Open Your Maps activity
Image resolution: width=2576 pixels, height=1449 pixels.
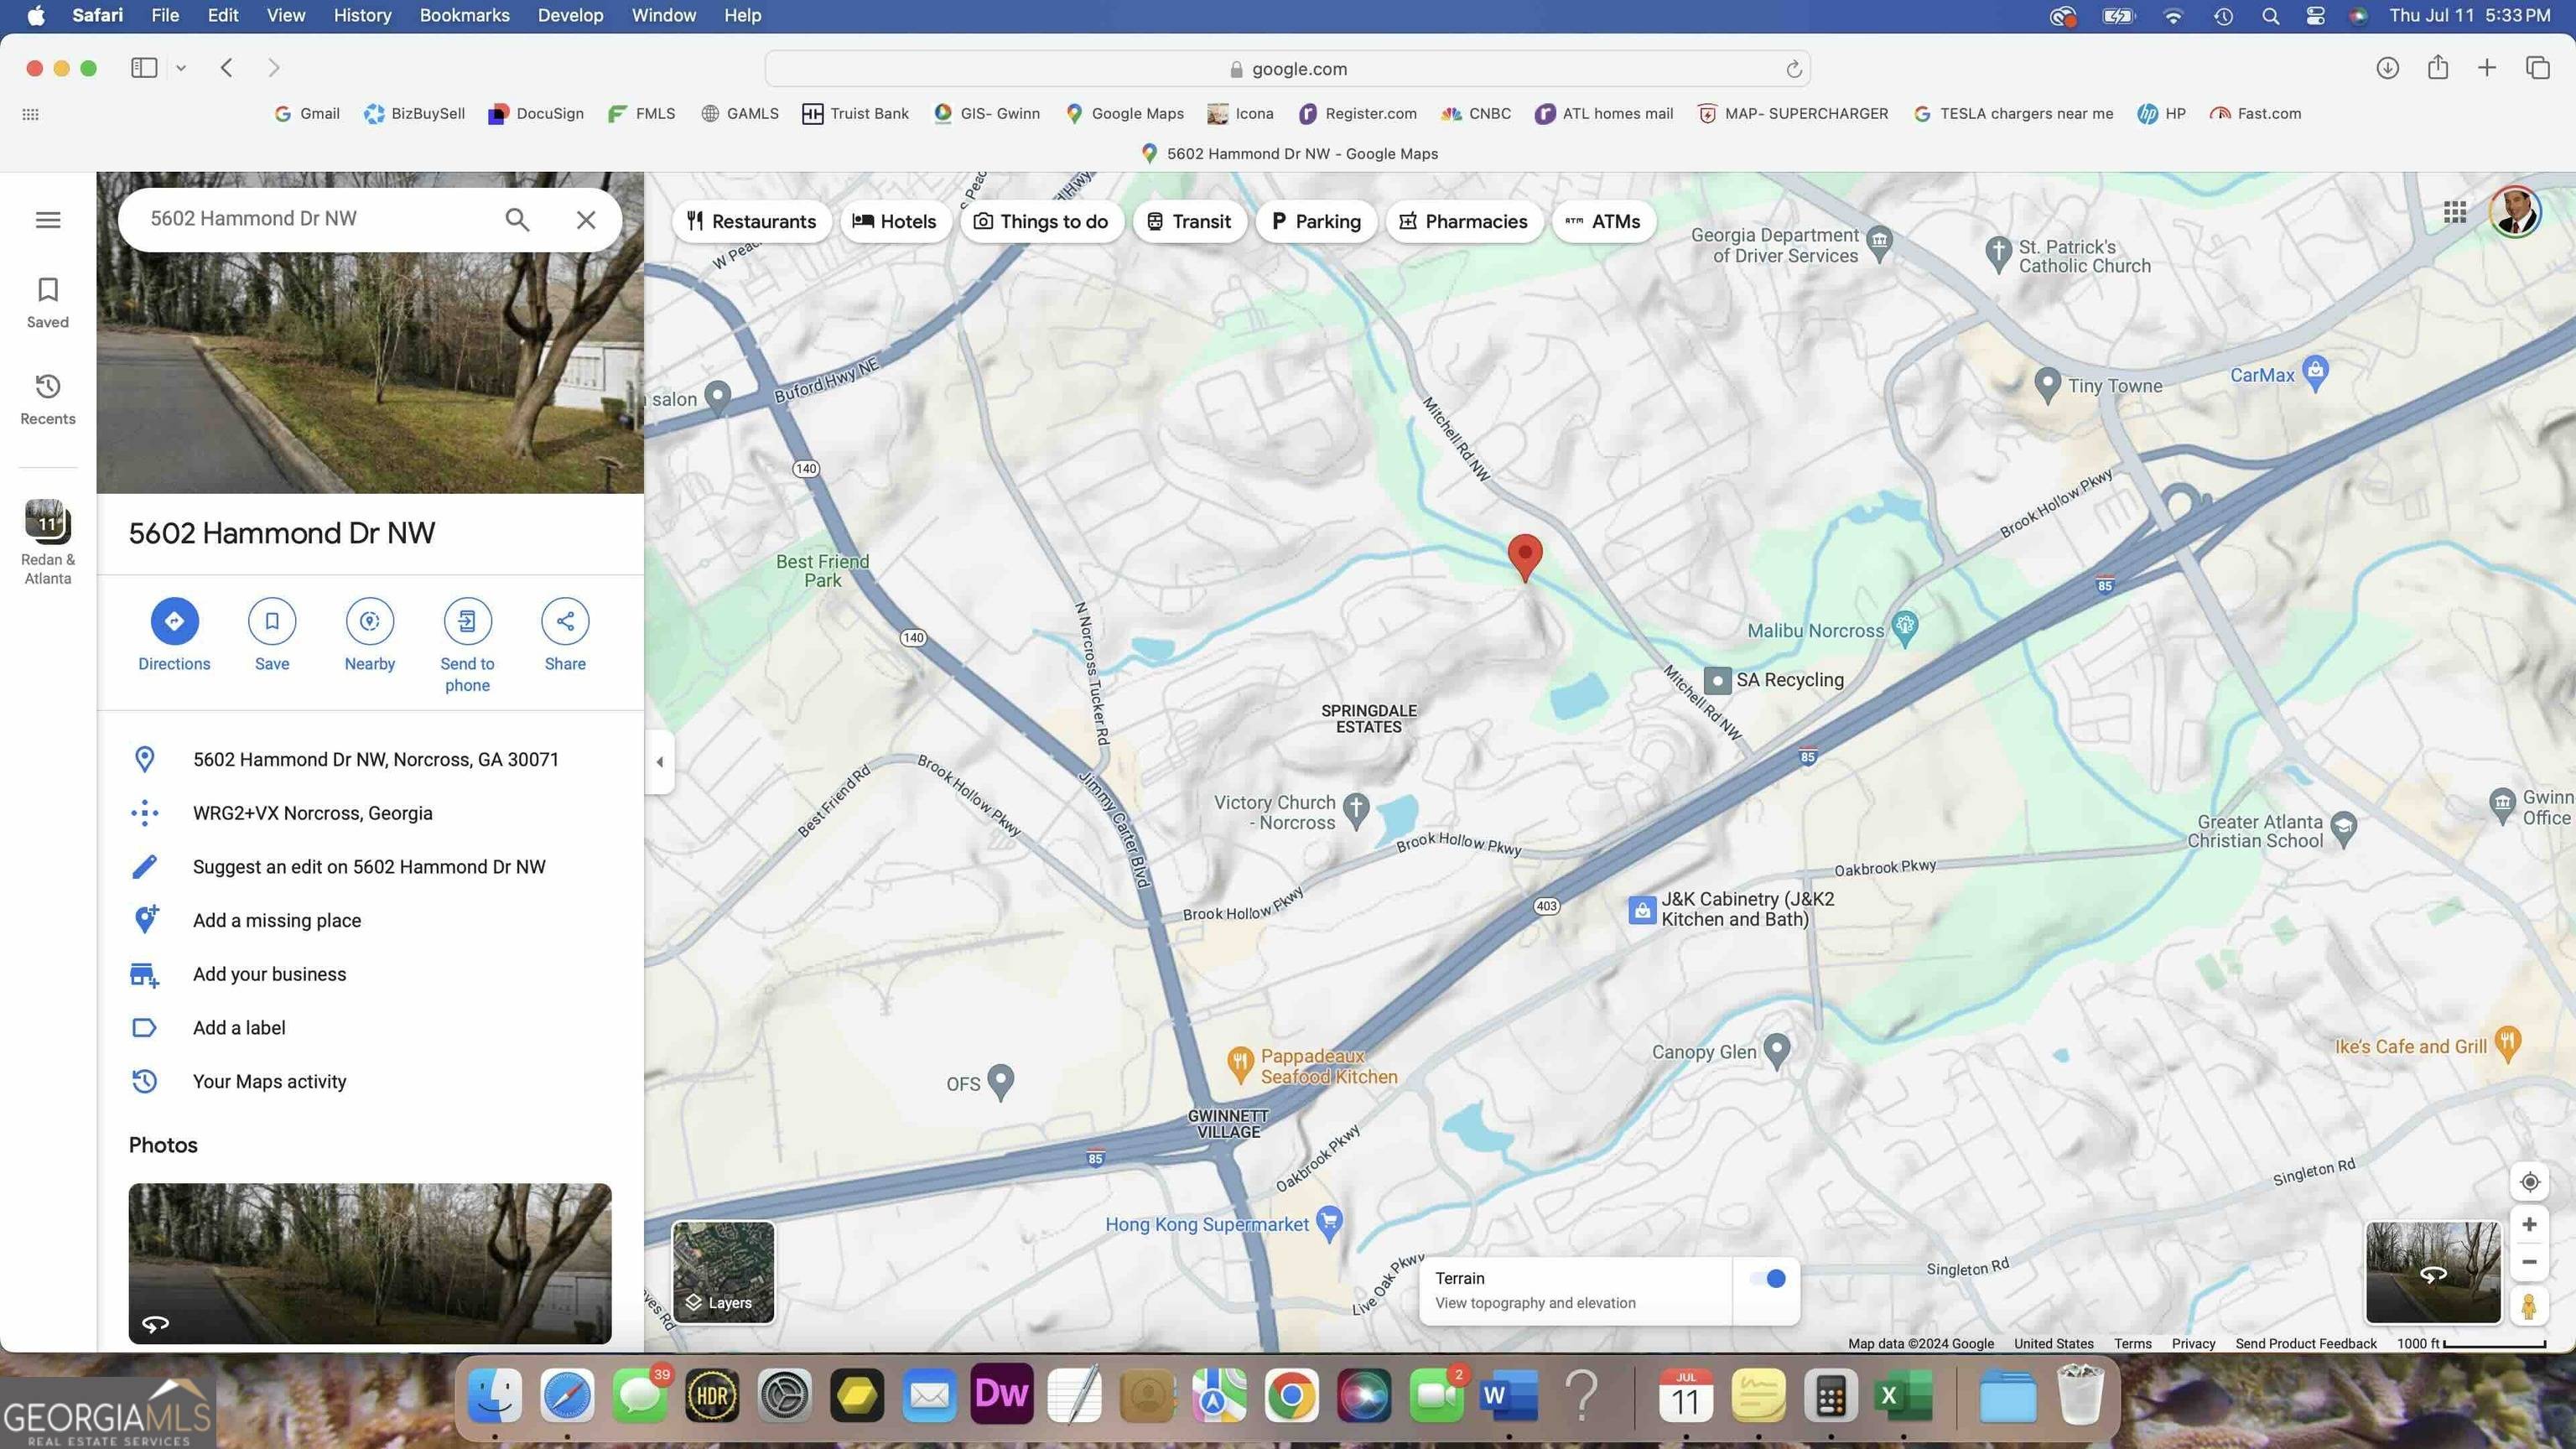point(370,1081)
